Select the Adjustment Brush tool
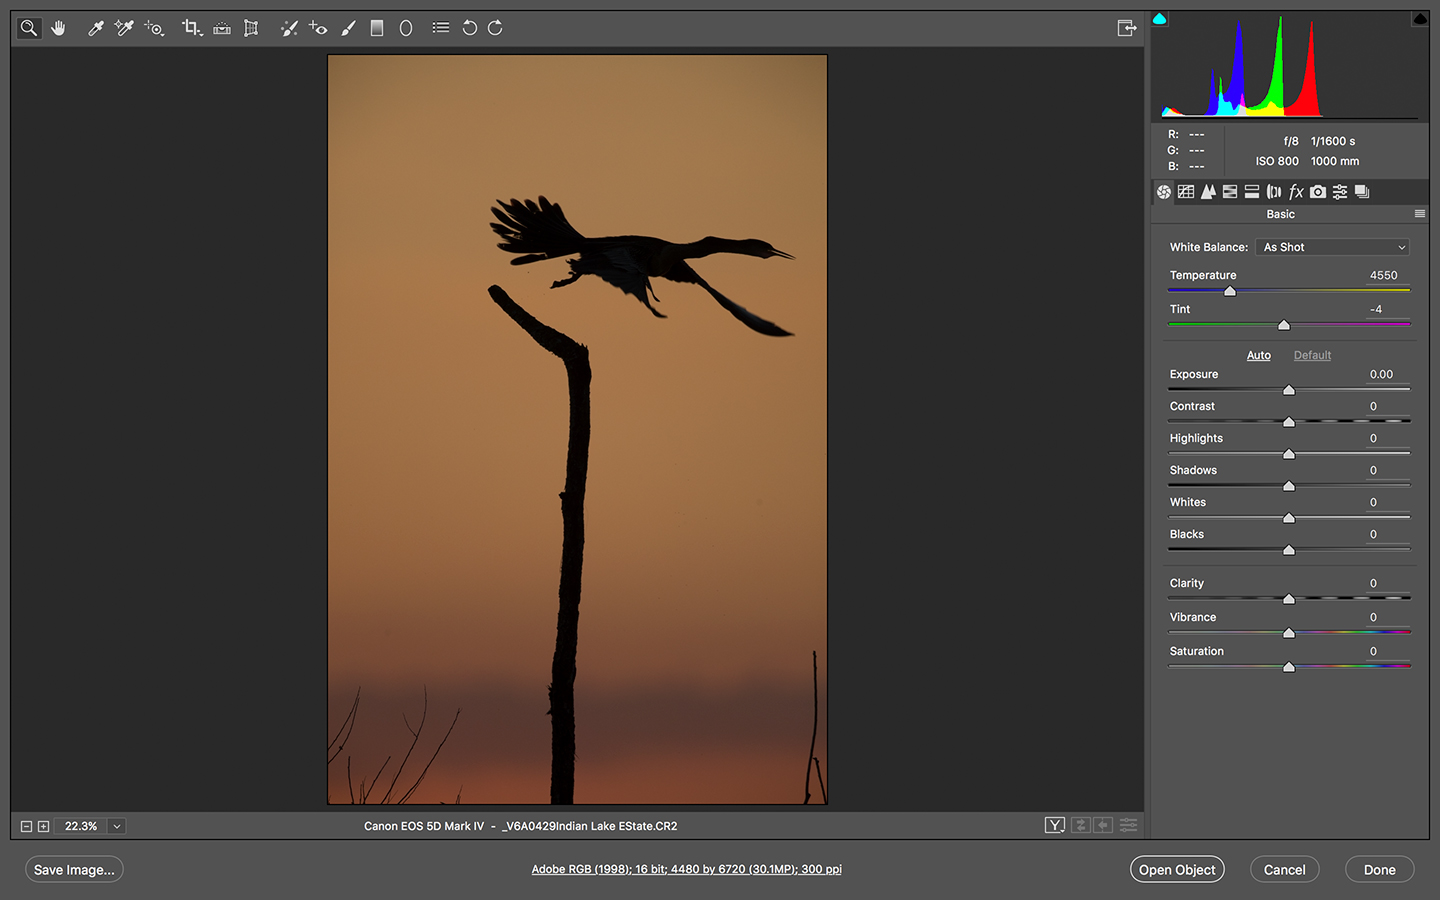This screenshot has height=900, width=1440. 348,28
